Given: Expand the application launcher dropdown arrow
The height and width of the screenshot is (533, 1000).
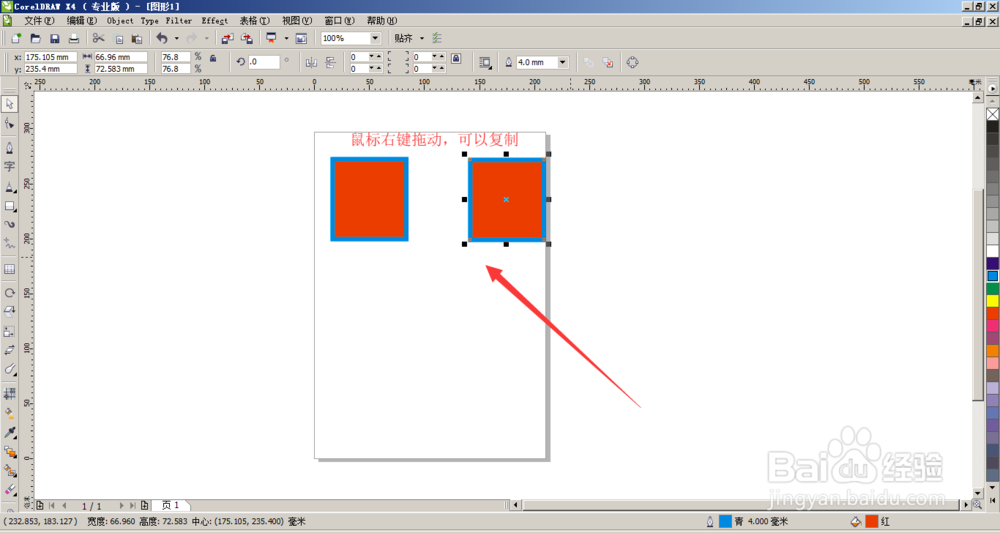Looking at the screenshot, I should point(286,38).
